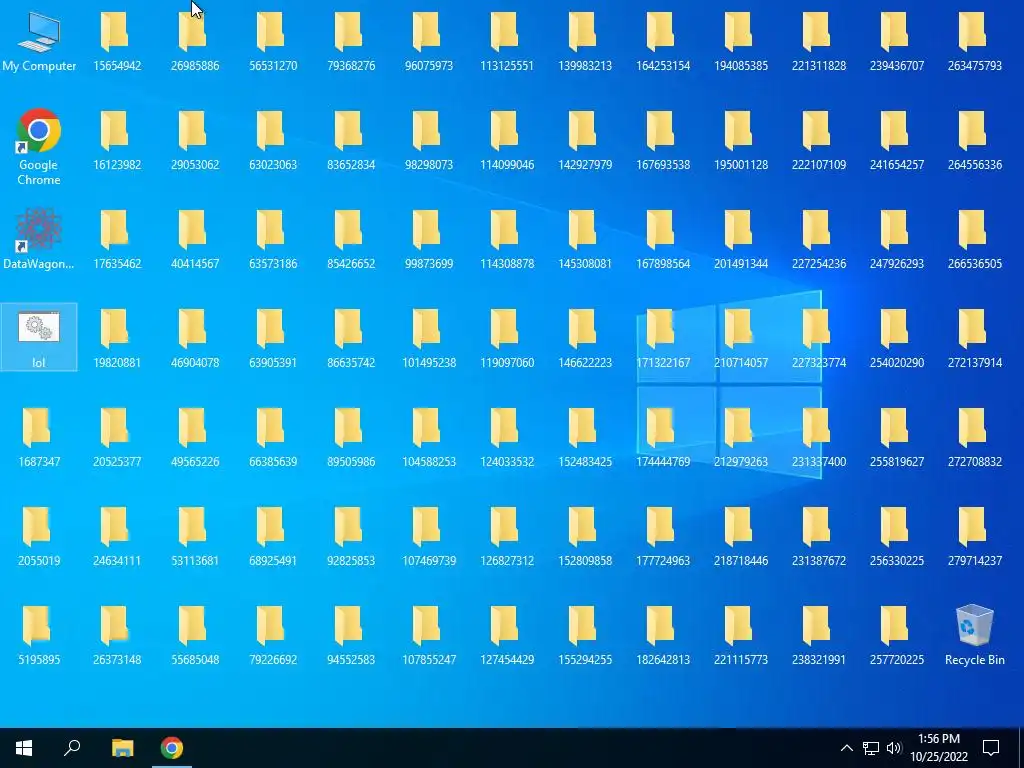Select folder 257720225
This screenshot has width=1024, height=768.
point(897,635)
